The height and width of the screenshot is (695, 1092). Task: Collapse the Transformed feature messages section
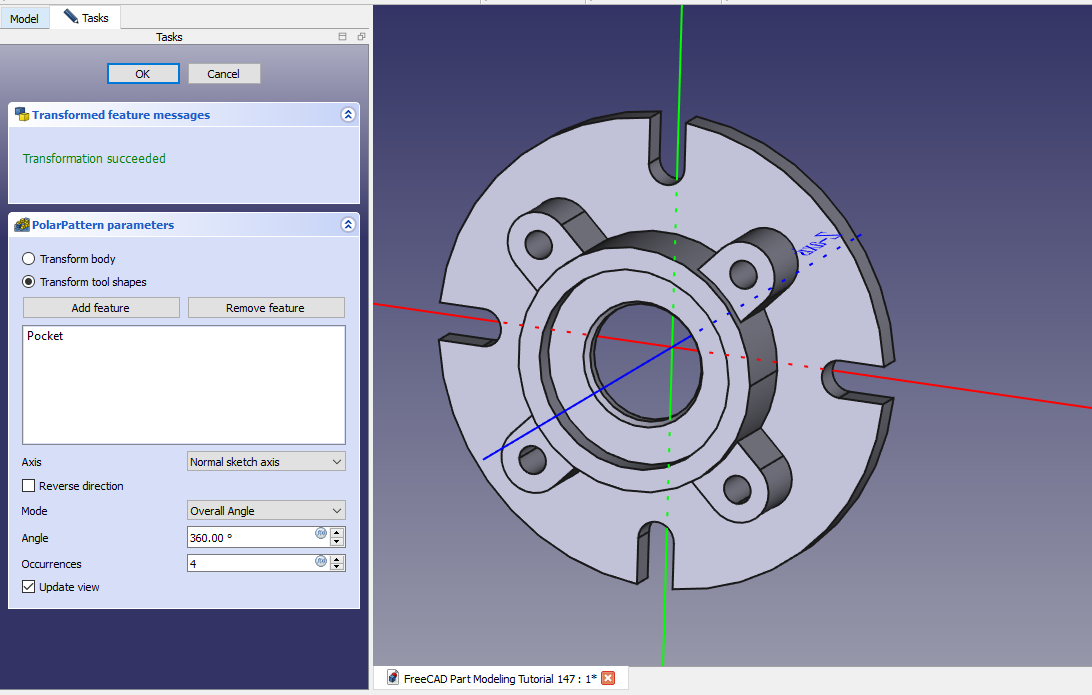(x=348, y=115)
